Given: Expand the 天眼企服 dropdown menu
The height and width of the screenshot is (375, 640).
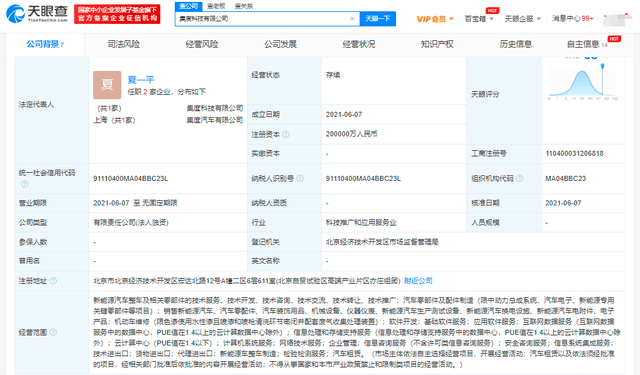Looking at the screenshot, I should click(522, 19).
